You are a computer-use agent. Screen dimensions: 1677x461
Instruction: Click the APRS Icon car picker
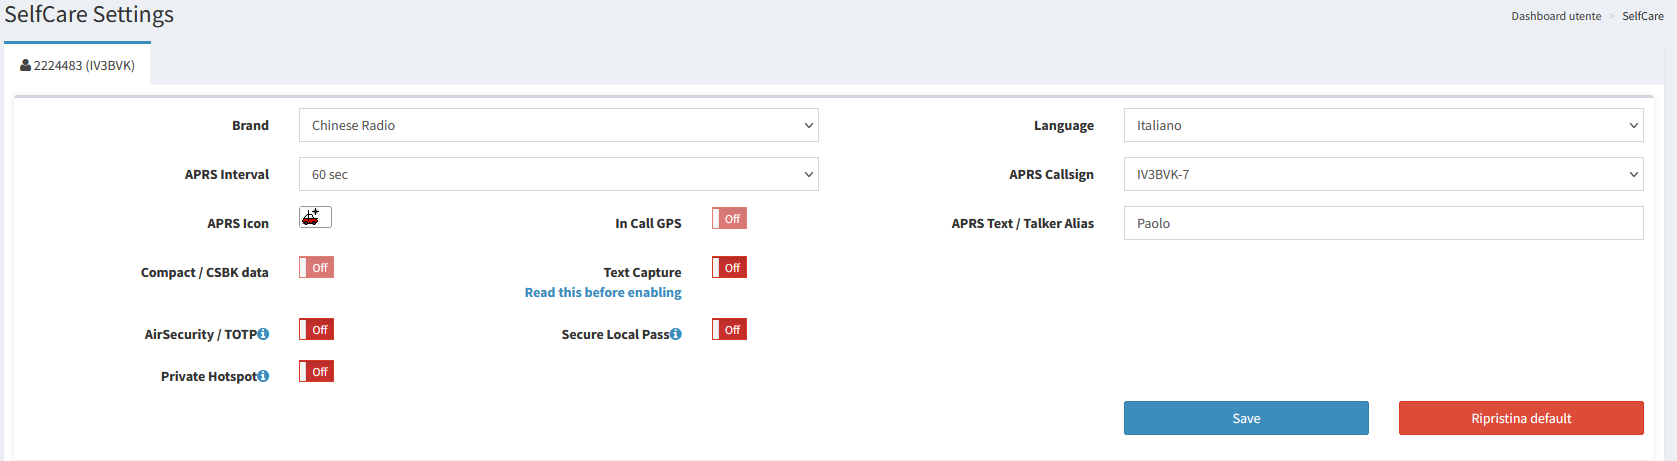315,217
